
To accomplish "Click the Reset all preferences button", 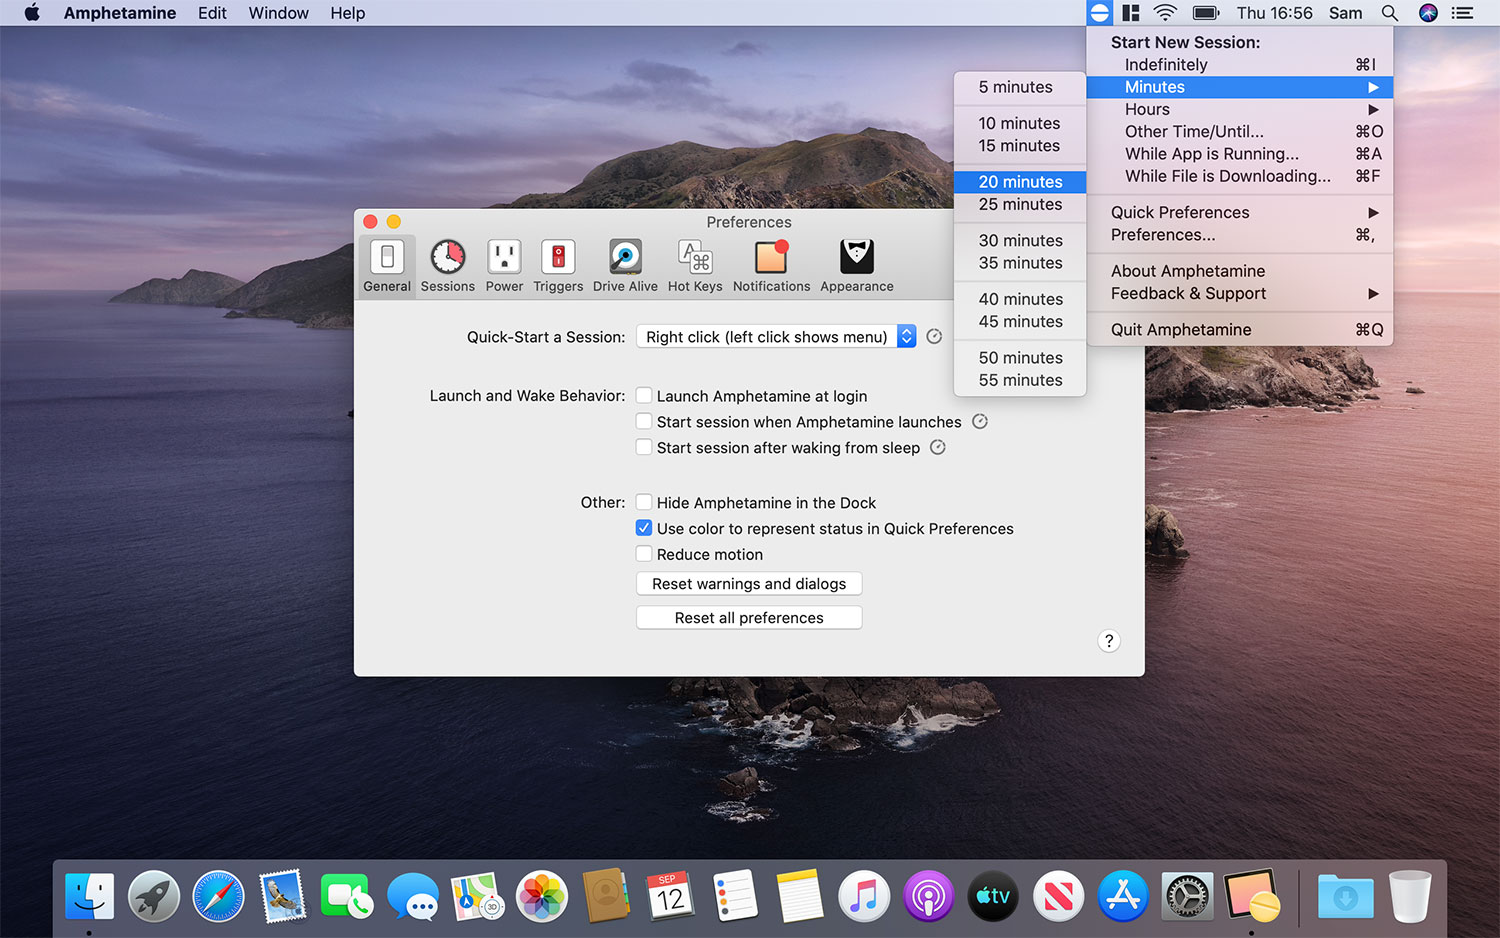I will coord(749,618).
